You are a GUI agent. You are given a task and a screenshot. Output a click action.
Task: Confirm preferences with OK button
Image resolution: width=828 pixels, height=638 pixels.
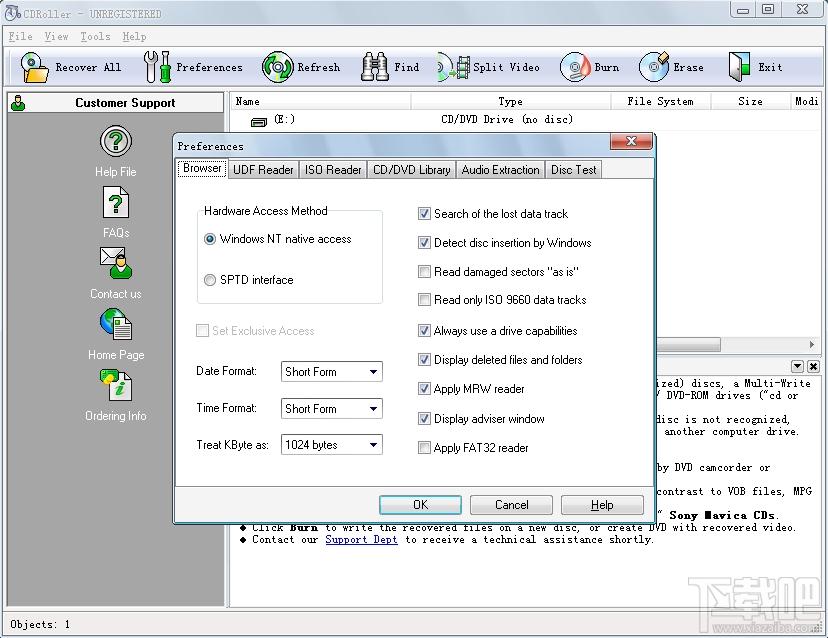coord(420,505)
